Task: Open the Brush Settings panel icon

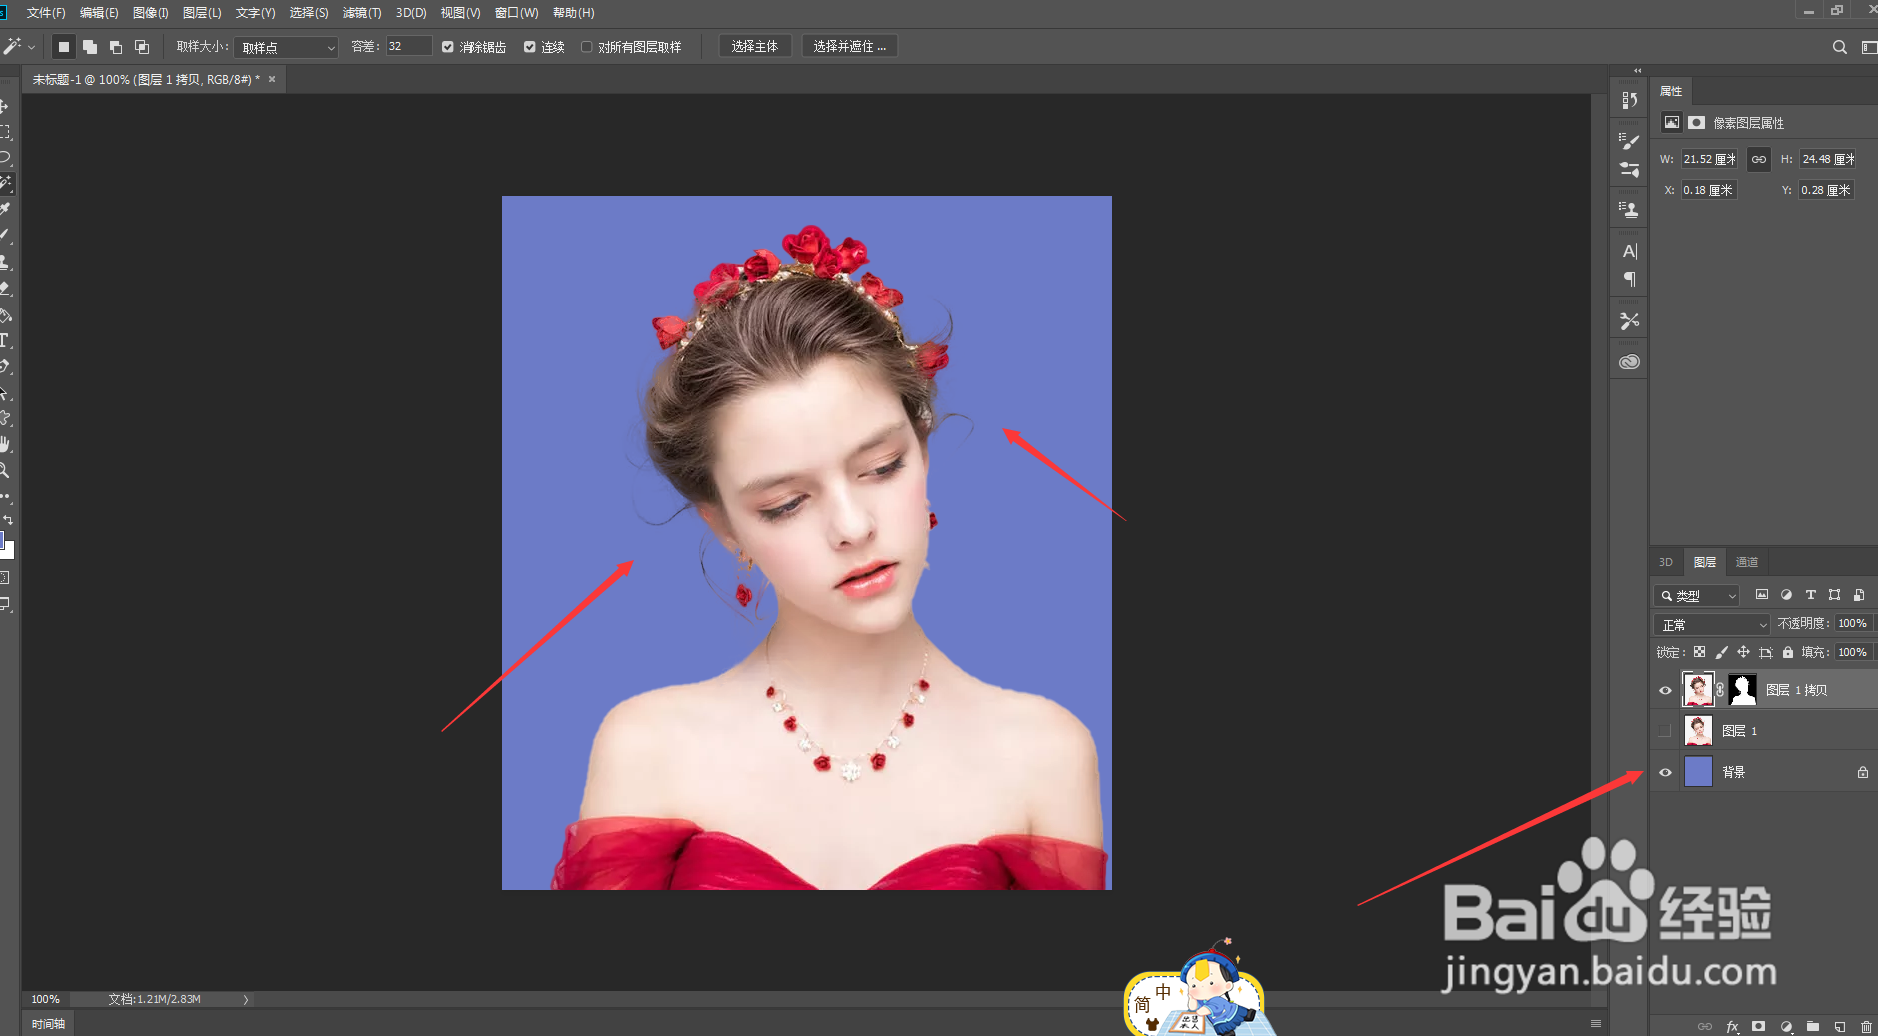Action: 1630,142
